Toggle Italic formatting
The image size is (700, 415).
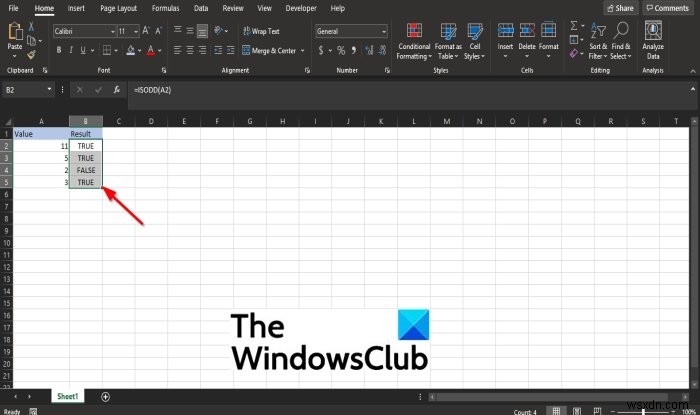[71, 50]
